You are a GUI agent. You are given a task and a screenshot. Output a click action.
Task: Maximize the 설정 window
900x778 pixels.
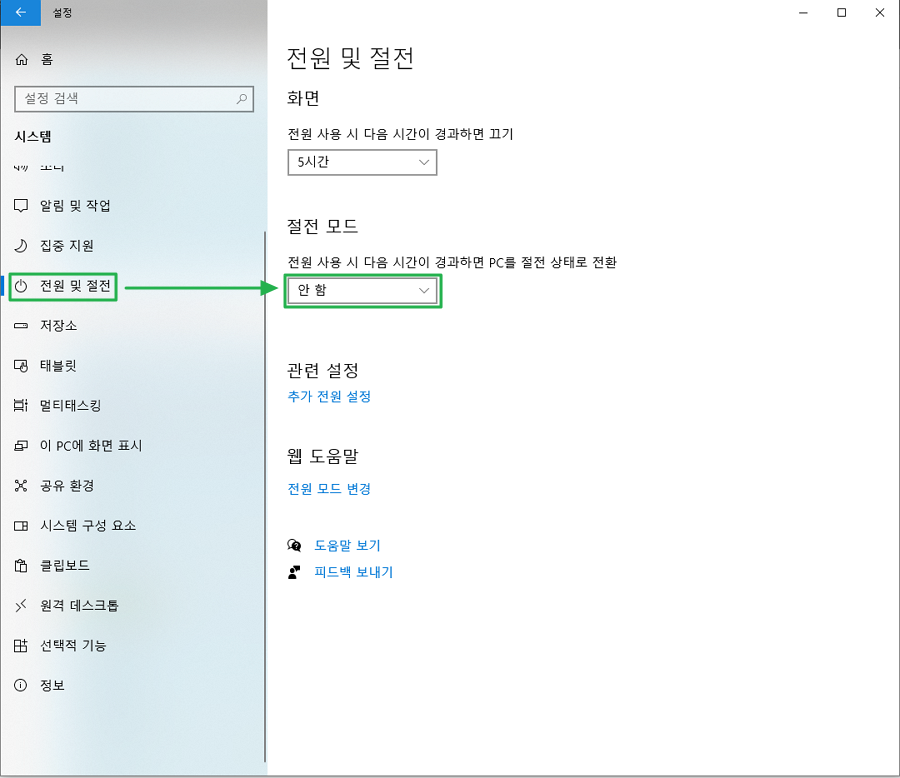point(841,13)
